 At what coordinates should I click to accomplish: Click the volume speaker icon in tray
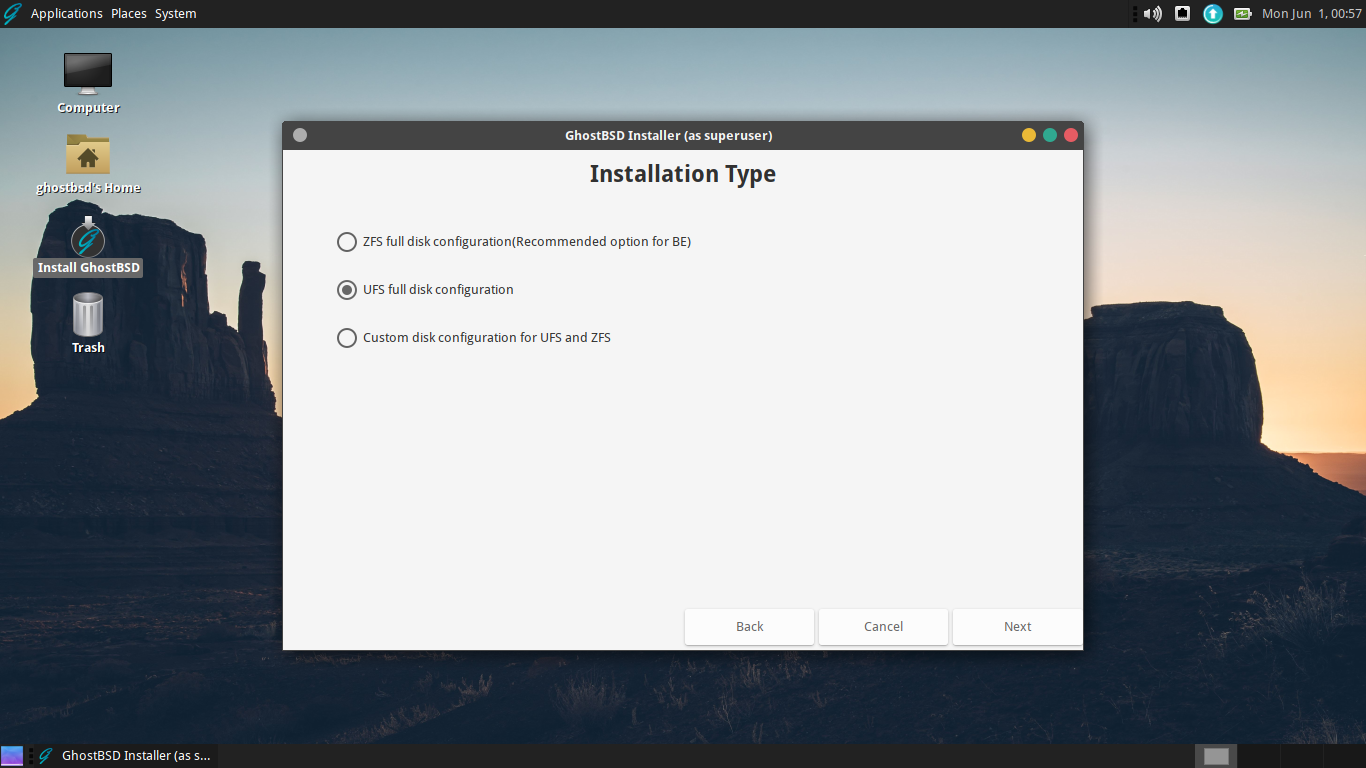click(1152, 14)
